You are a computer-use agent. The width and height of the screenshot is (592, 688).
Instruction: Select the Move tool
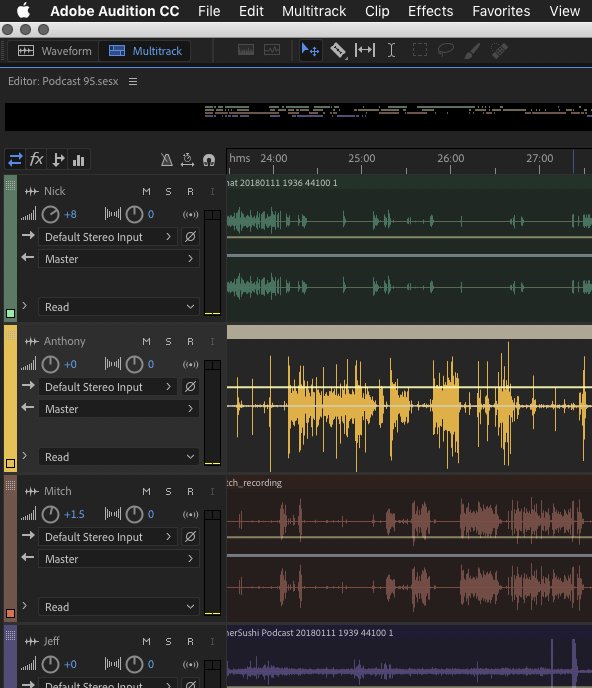[x=310, y=50]
